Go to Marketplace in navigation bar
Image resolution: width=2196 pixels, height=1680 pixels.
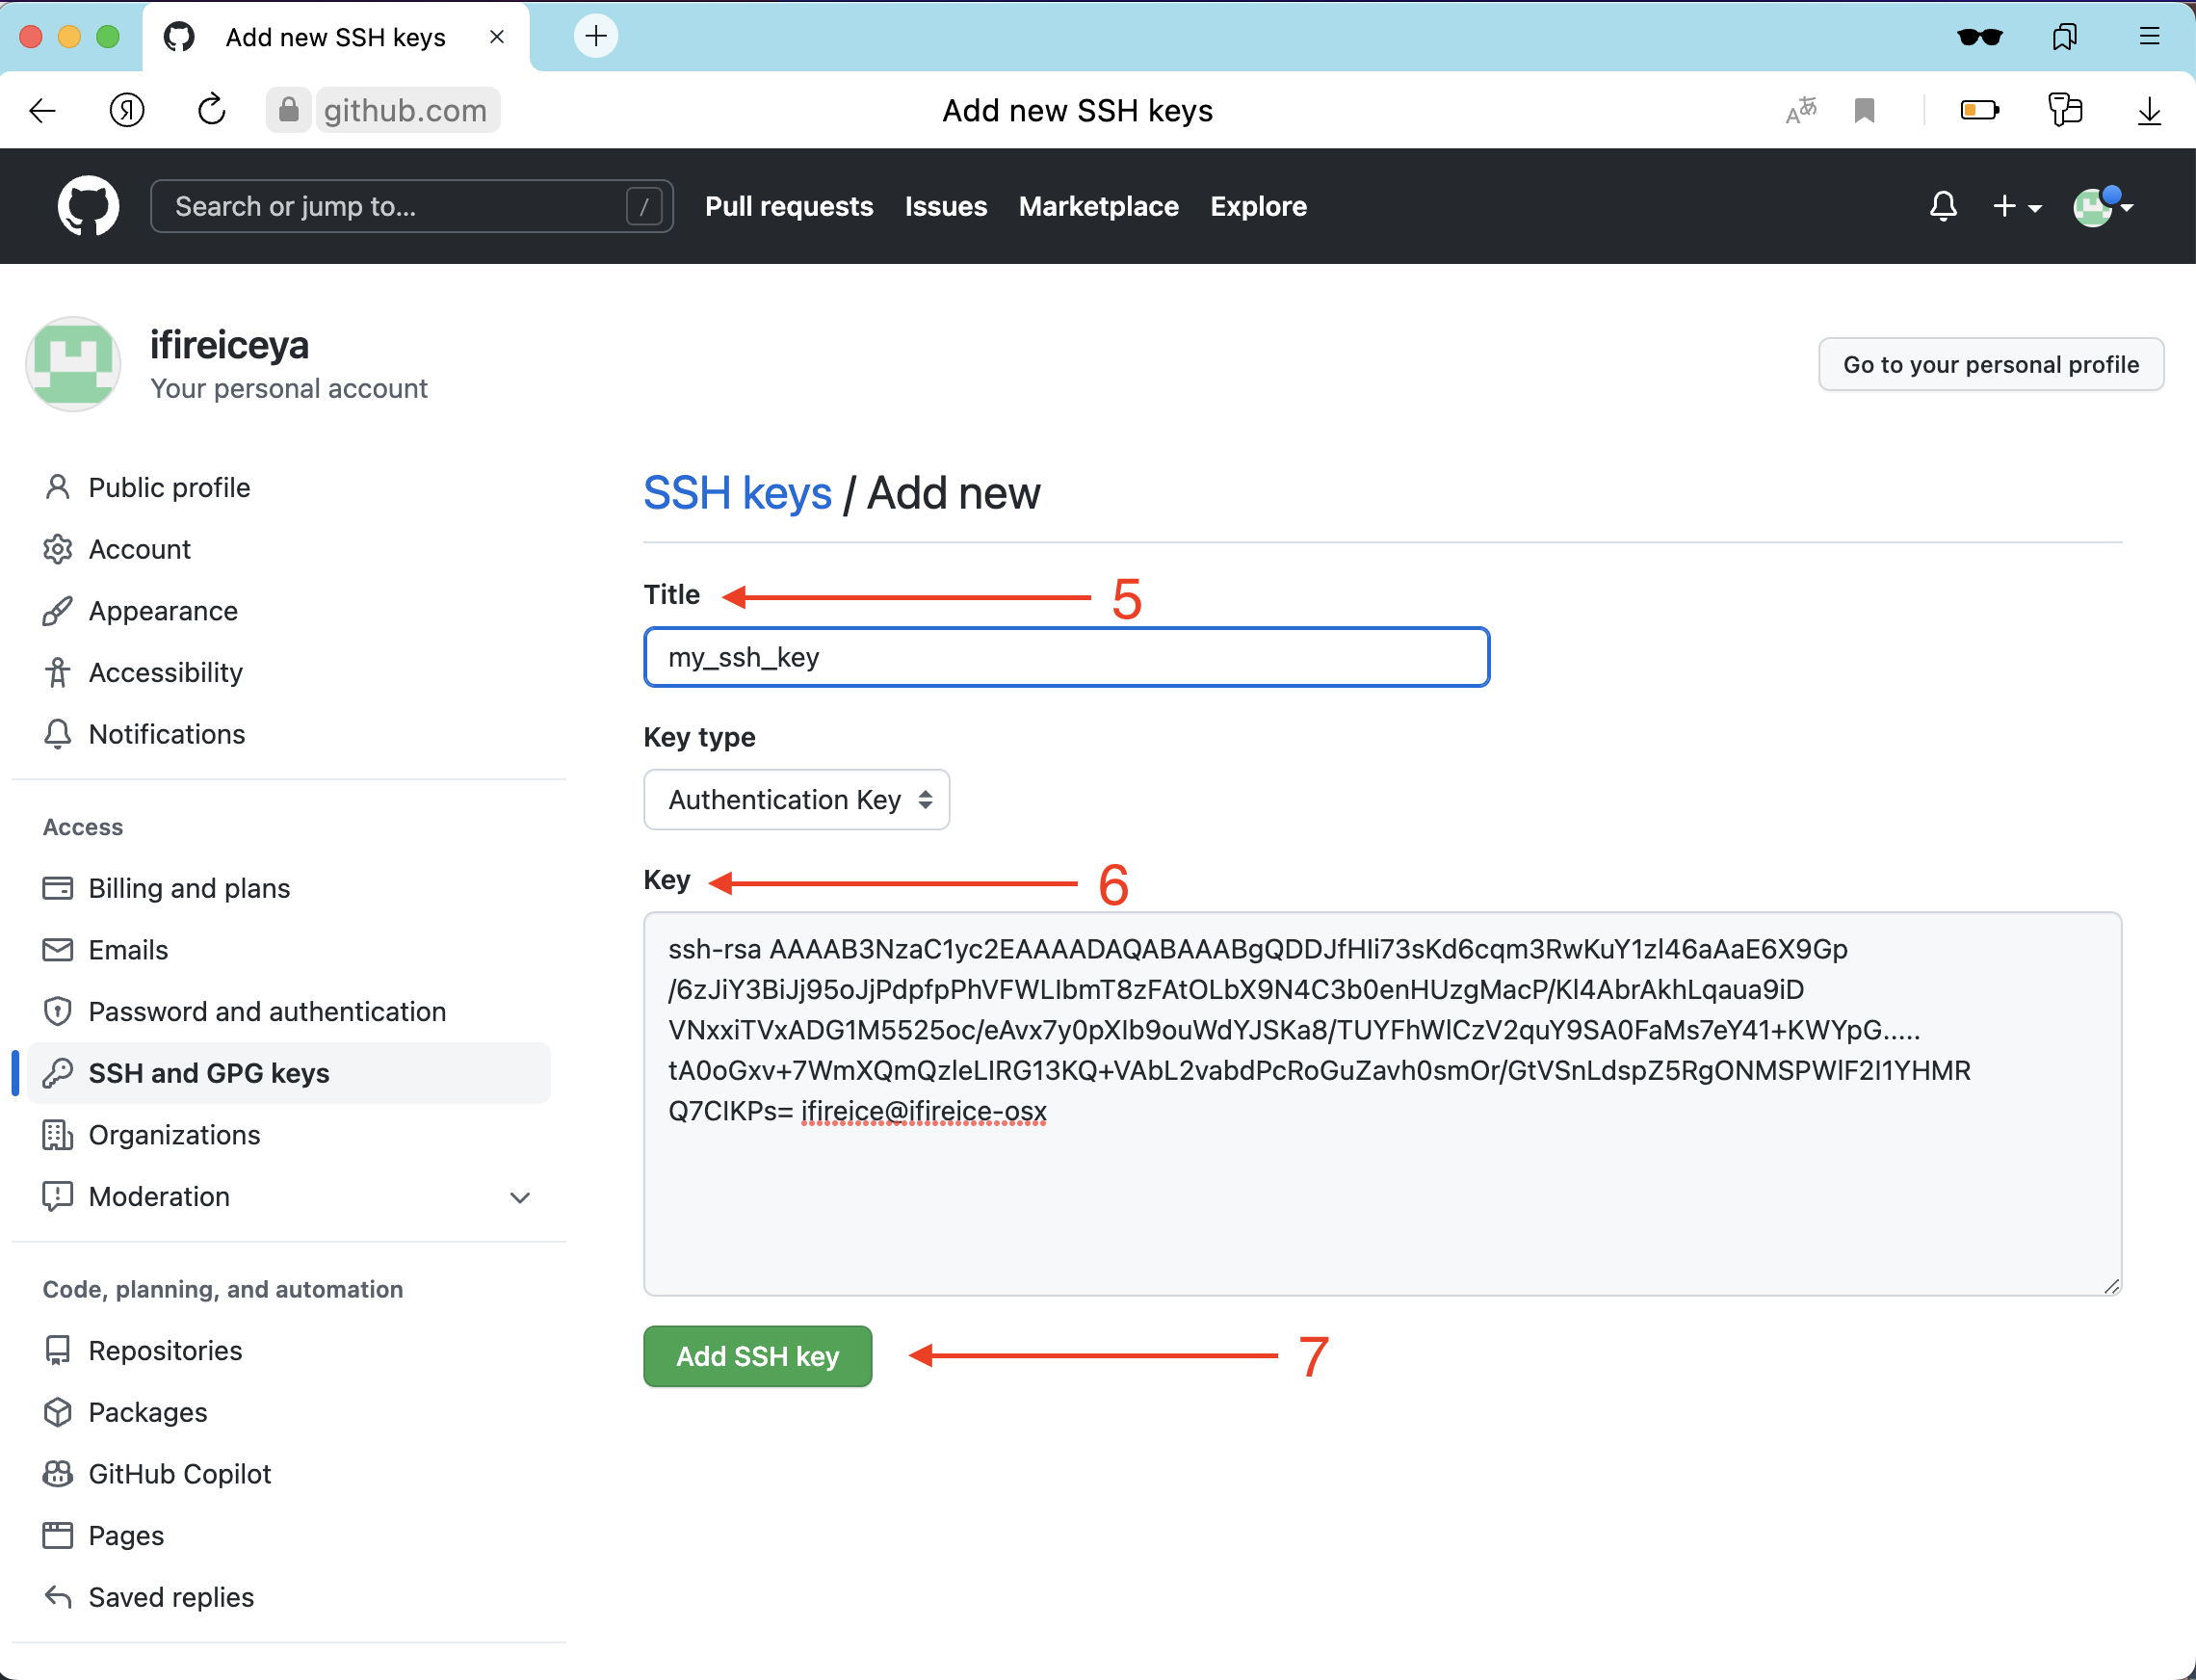coord(1098,206)
